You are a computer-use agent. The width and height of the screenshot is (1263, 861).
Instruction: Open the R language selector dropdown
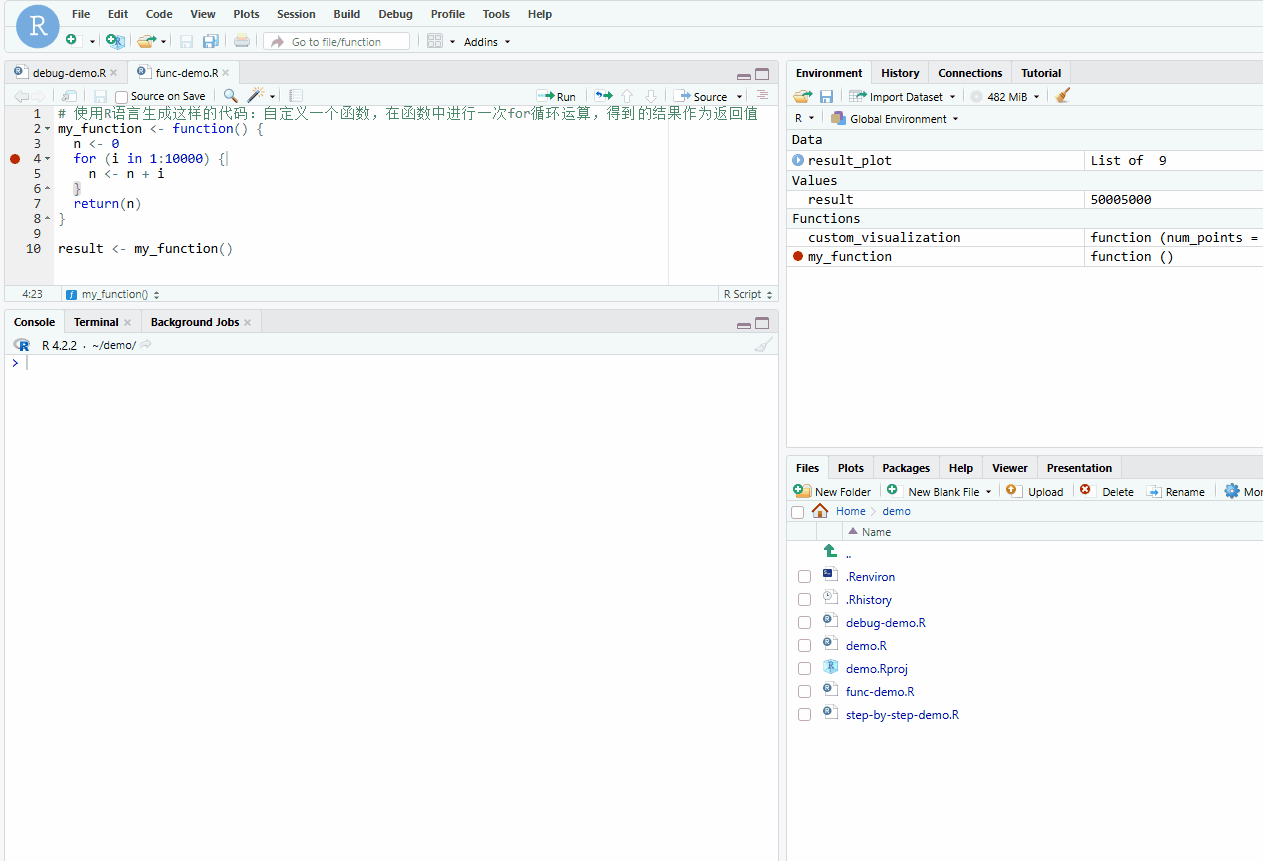804,119
